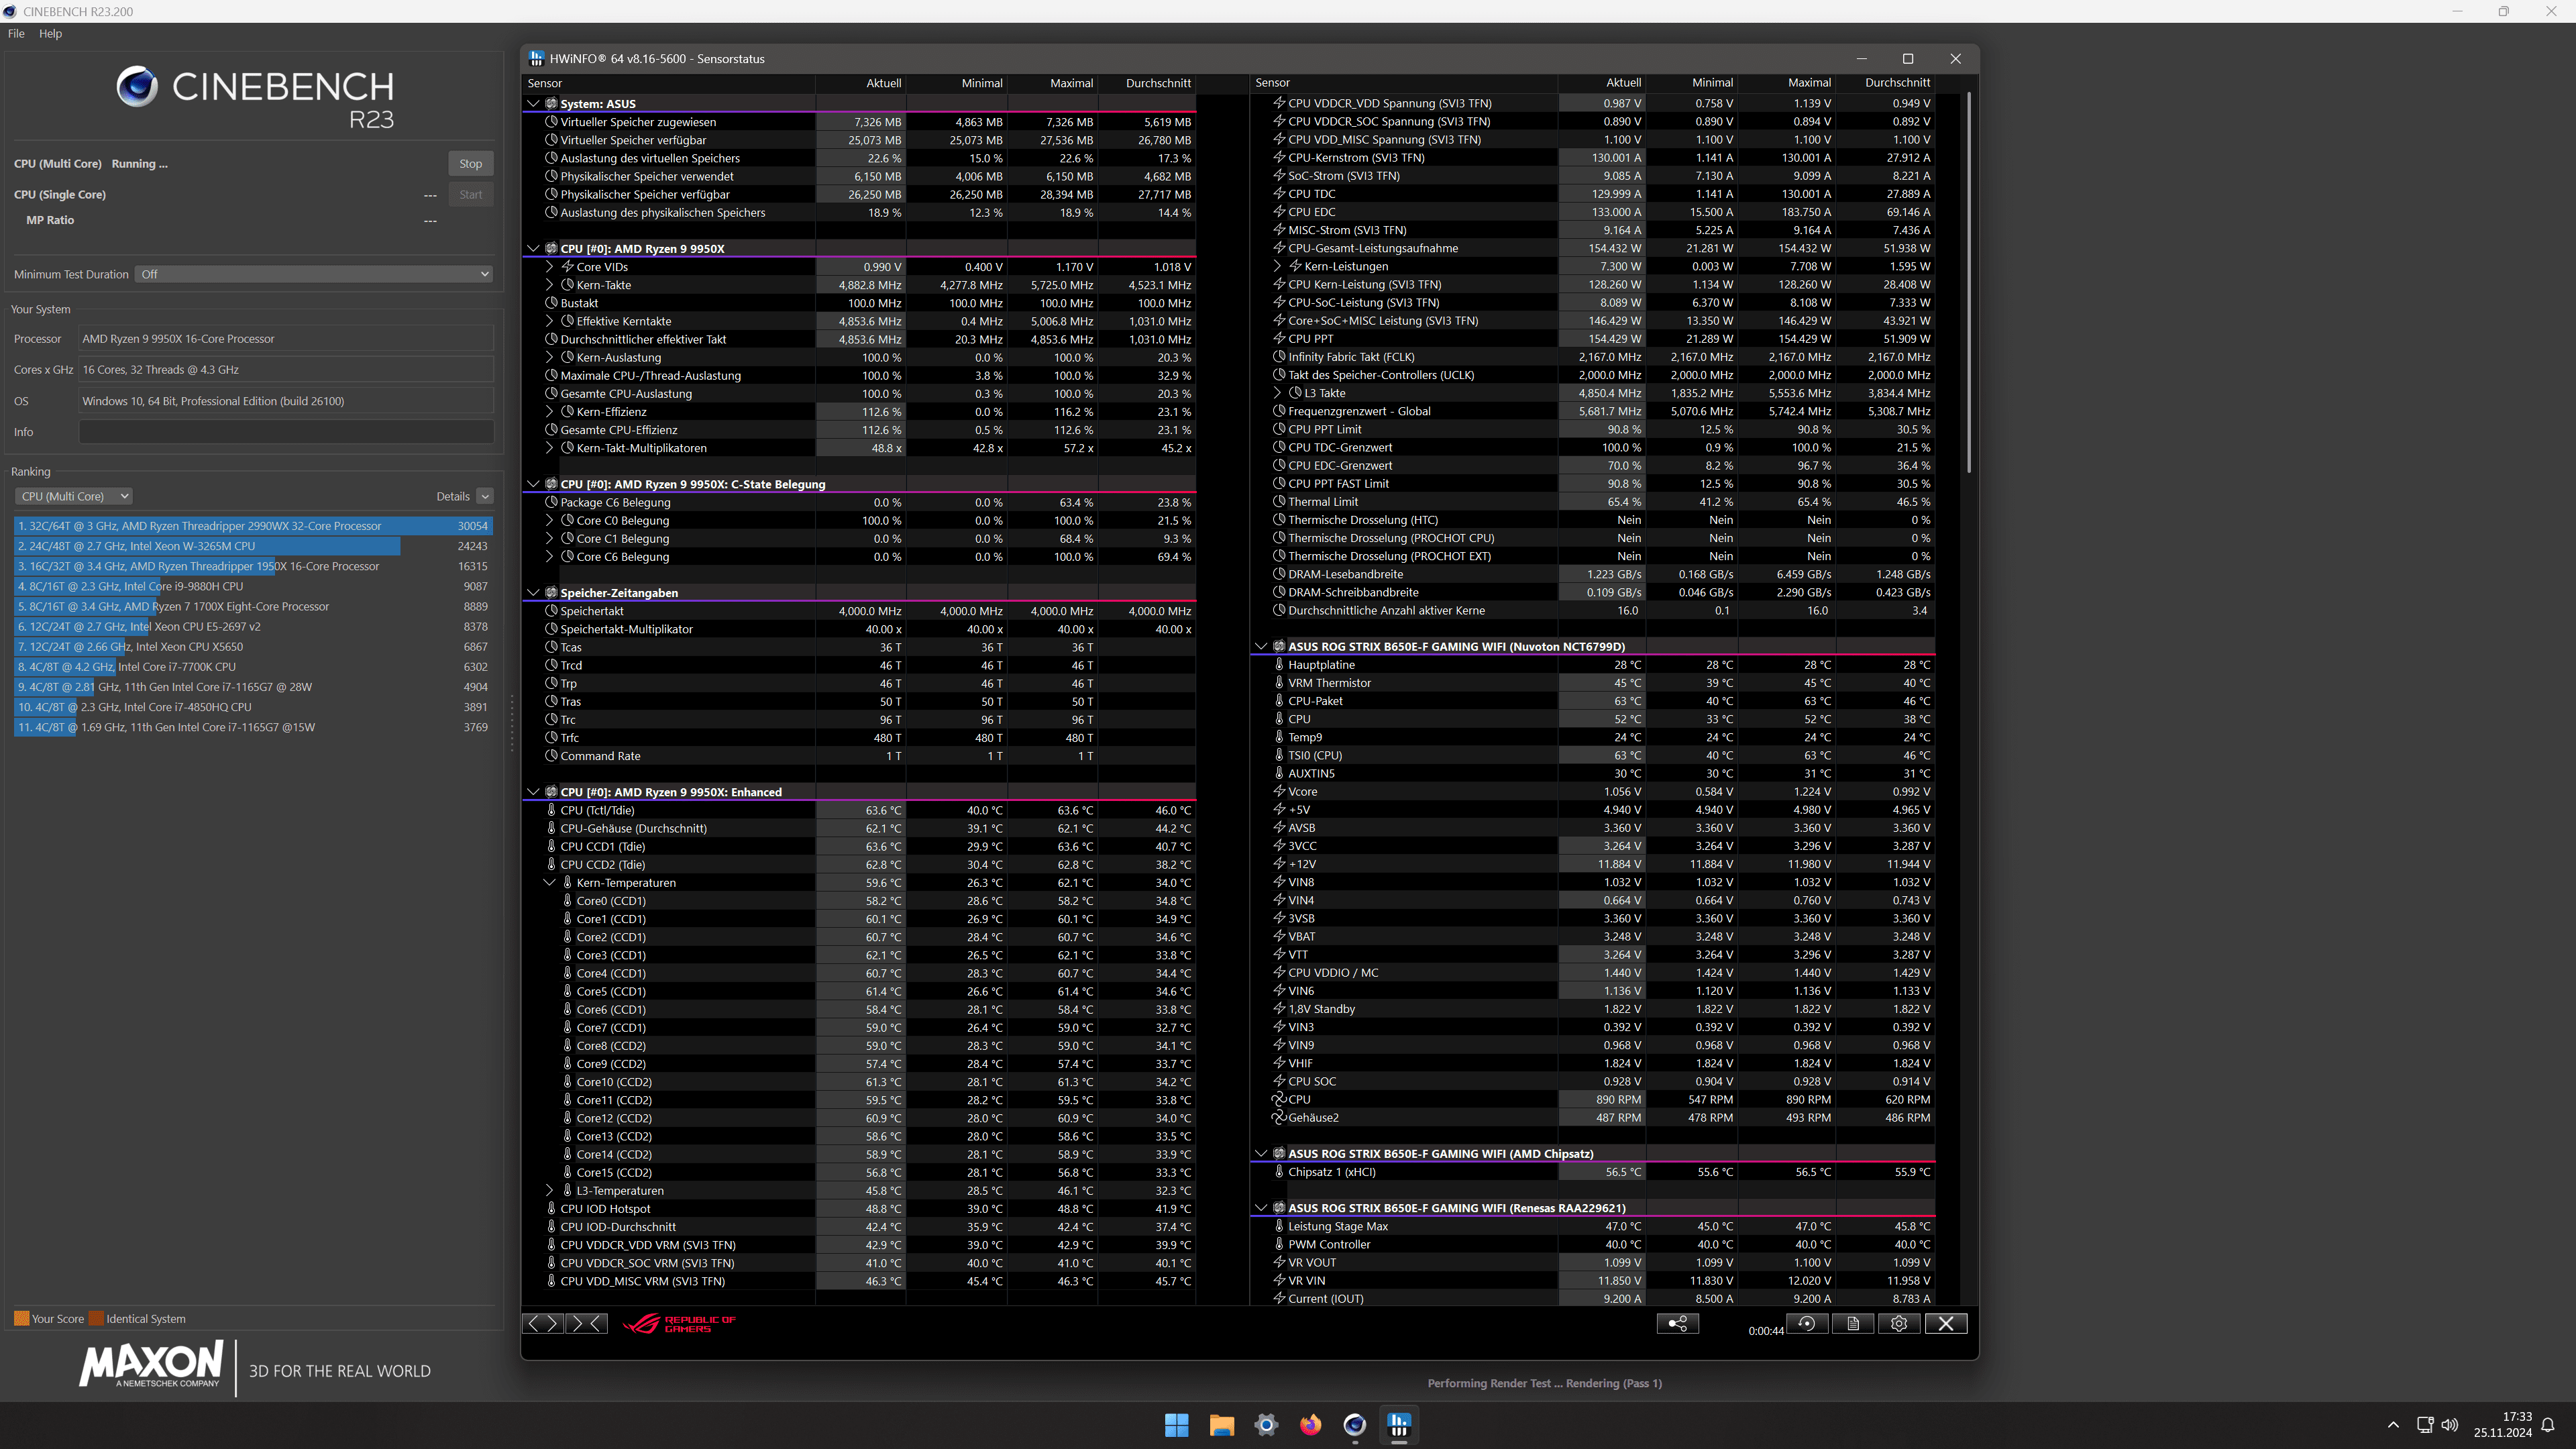The image size is (2576, 1449).
Task: Open the CPU (Multi Core) ranking dropdown
Action: tap(74, 496)
